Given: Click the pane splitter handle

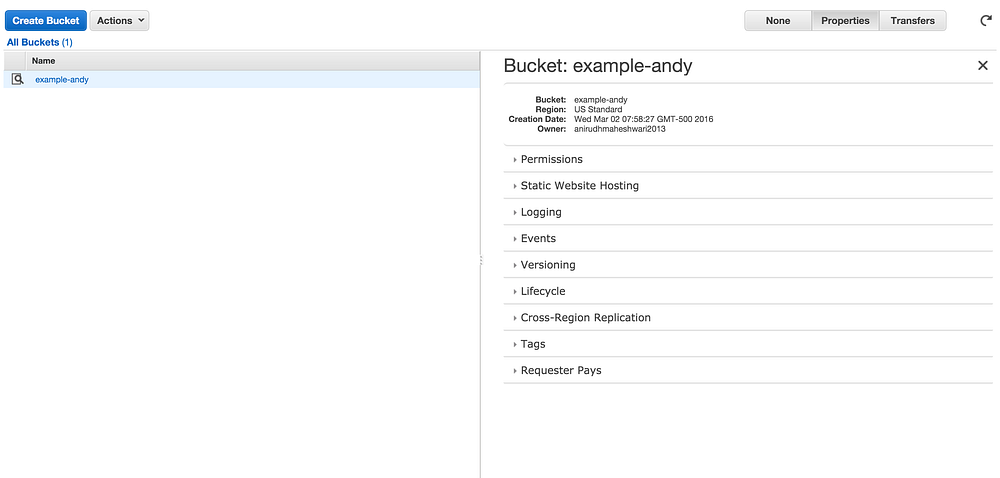Looking at the screenshot, I should coord(481,260).
